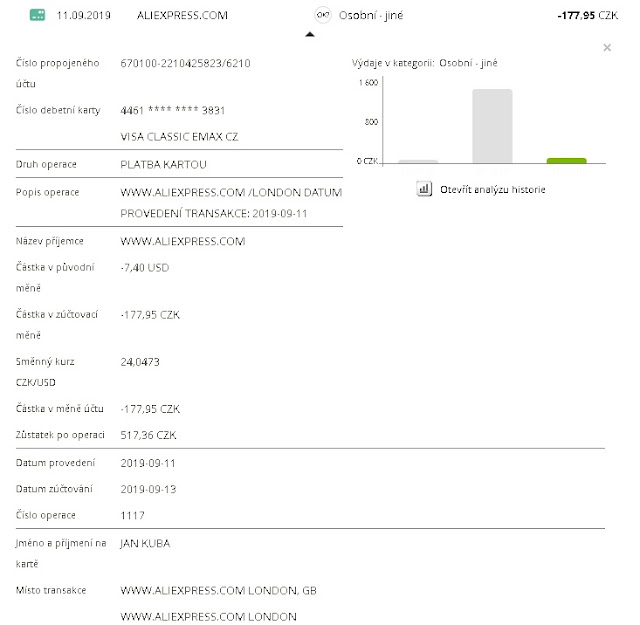Click the ALIEXPRESS.COM transaction title
The height and width of the screenshot is (625, 640).
click(x=182, y=16)
